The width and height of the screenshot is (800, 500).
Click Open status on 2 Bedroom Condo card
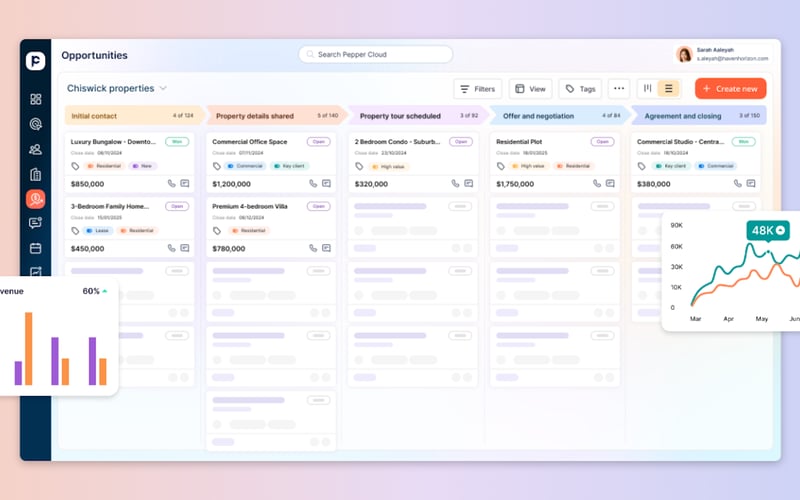pos(461,141)
